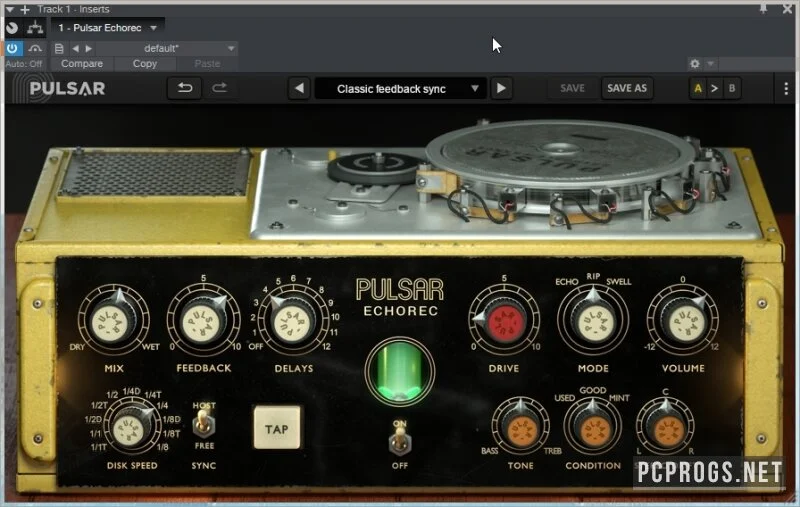Click the automation mode icon beside power

(35, 48)
